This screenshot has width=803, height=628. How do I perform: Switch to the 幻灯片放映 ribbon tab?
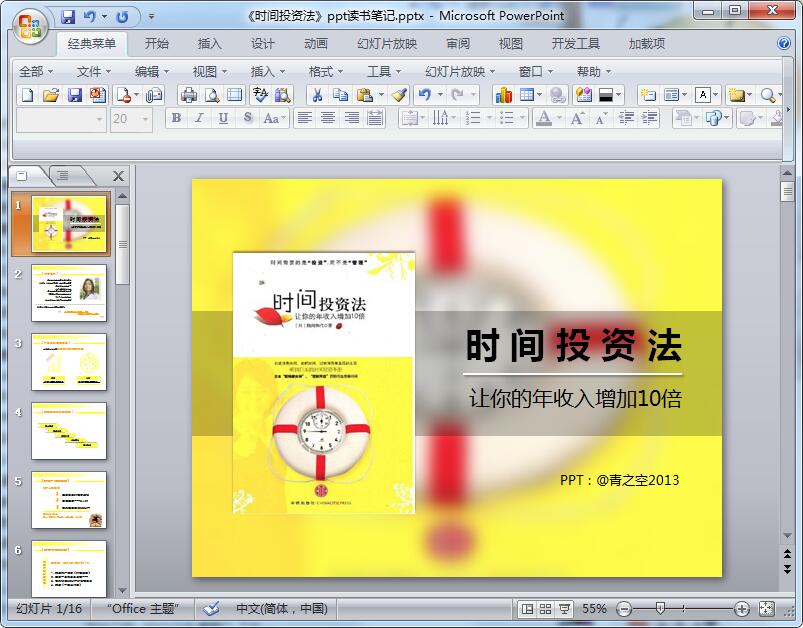(x=387, y=44)
